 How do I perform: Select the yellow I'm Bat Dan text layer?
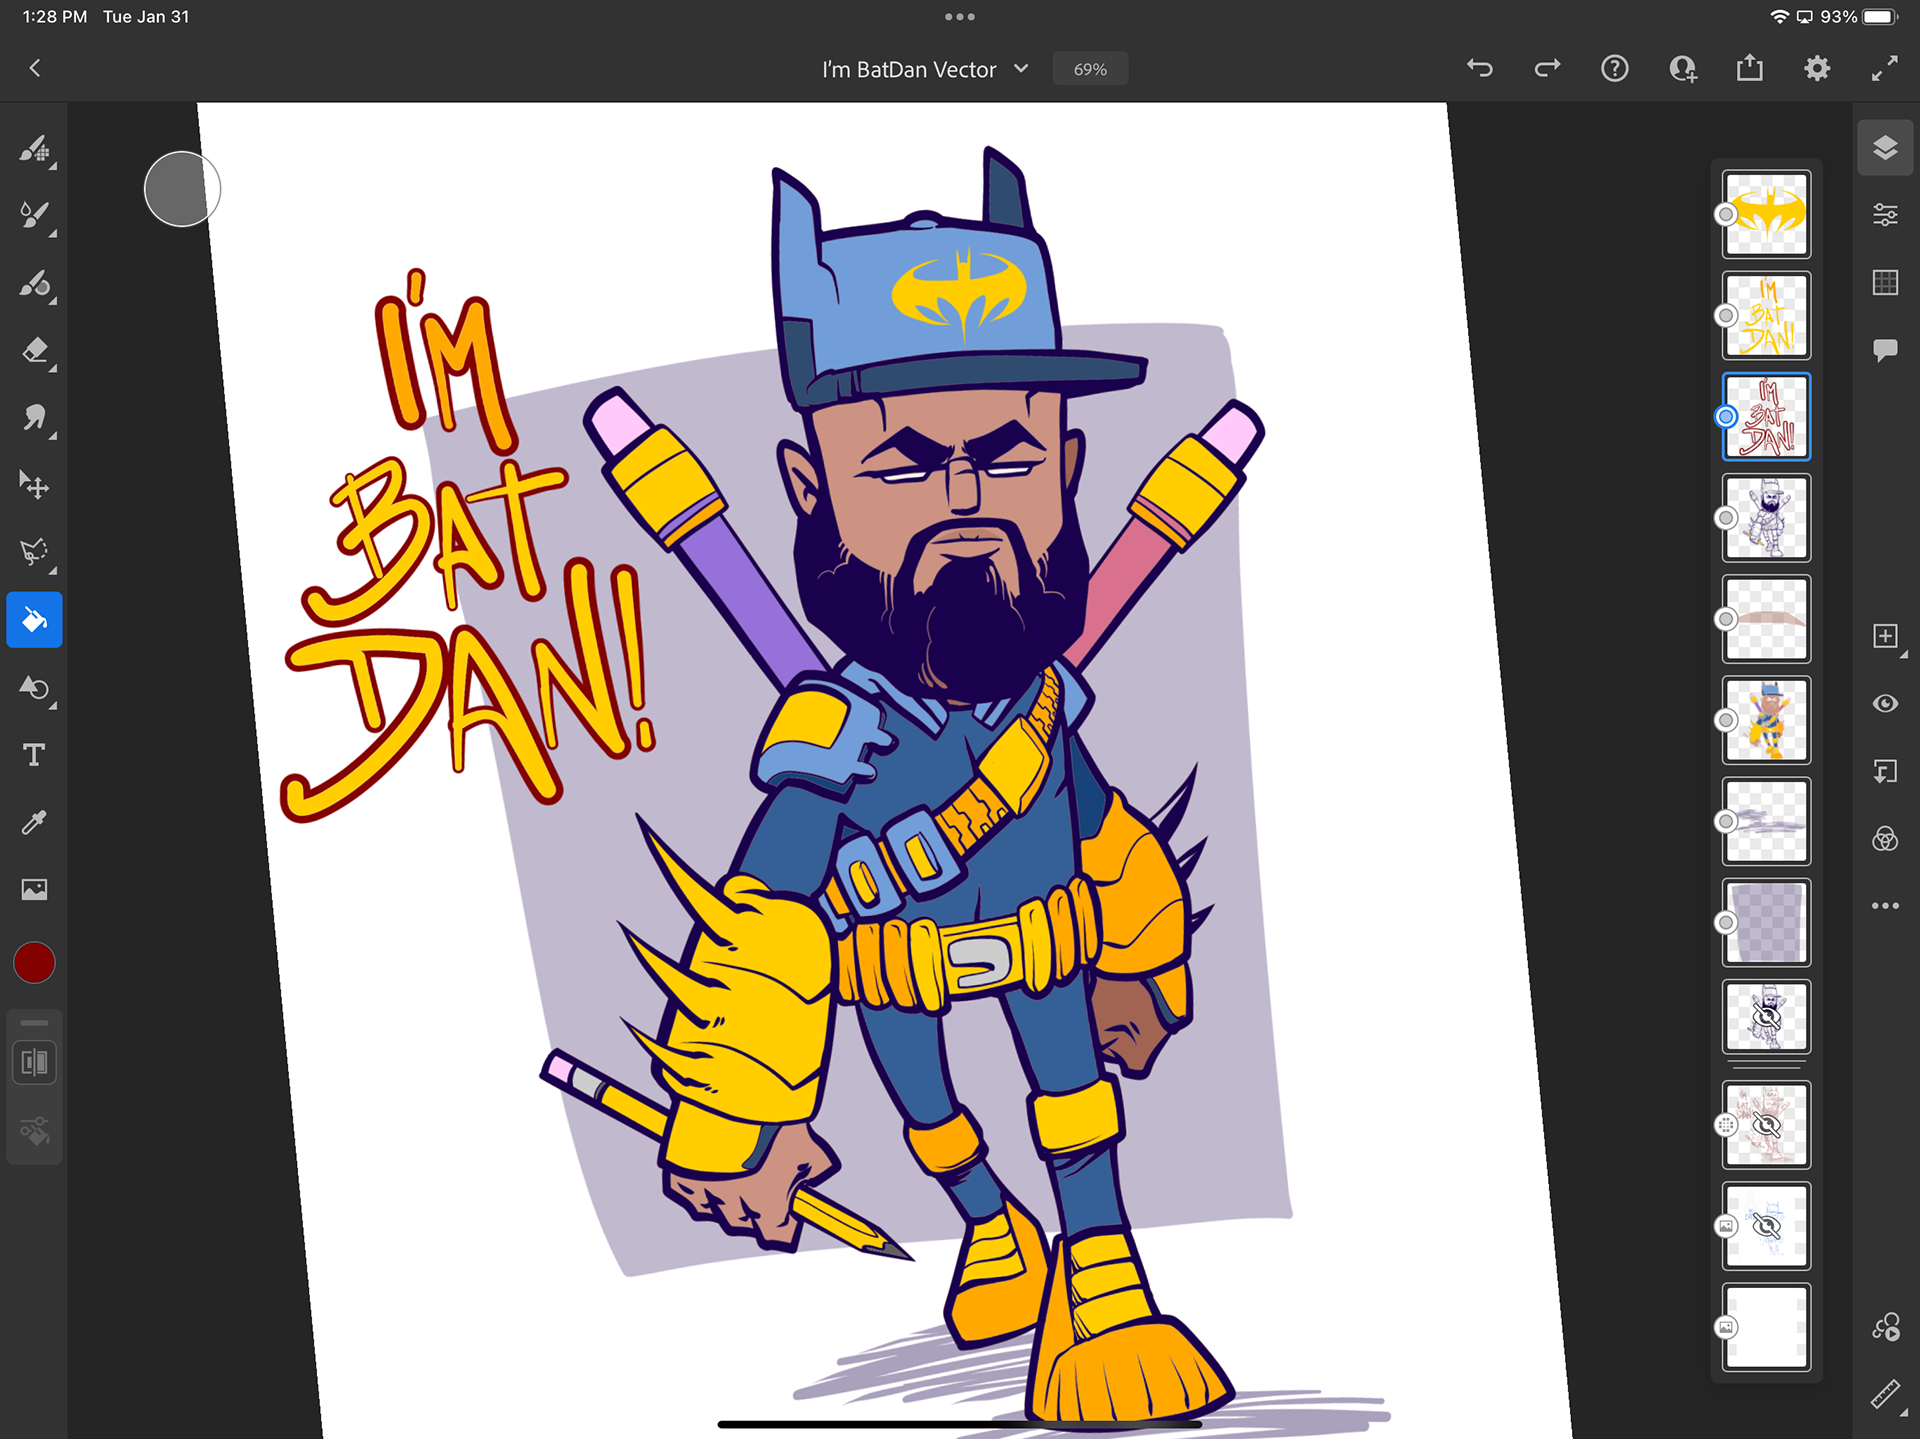[1767, 316]
